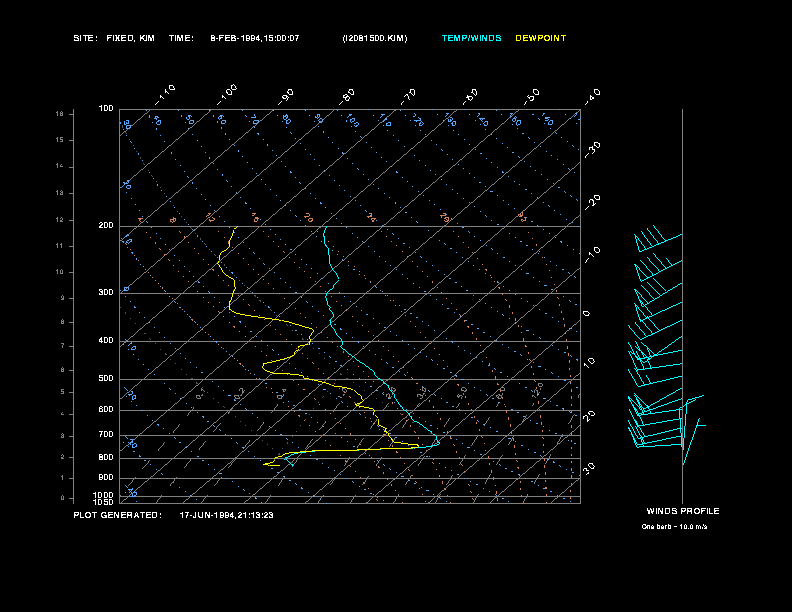Click the WINDS PROFILE caption
Viewport: 792px width, 612px height.
683,511
